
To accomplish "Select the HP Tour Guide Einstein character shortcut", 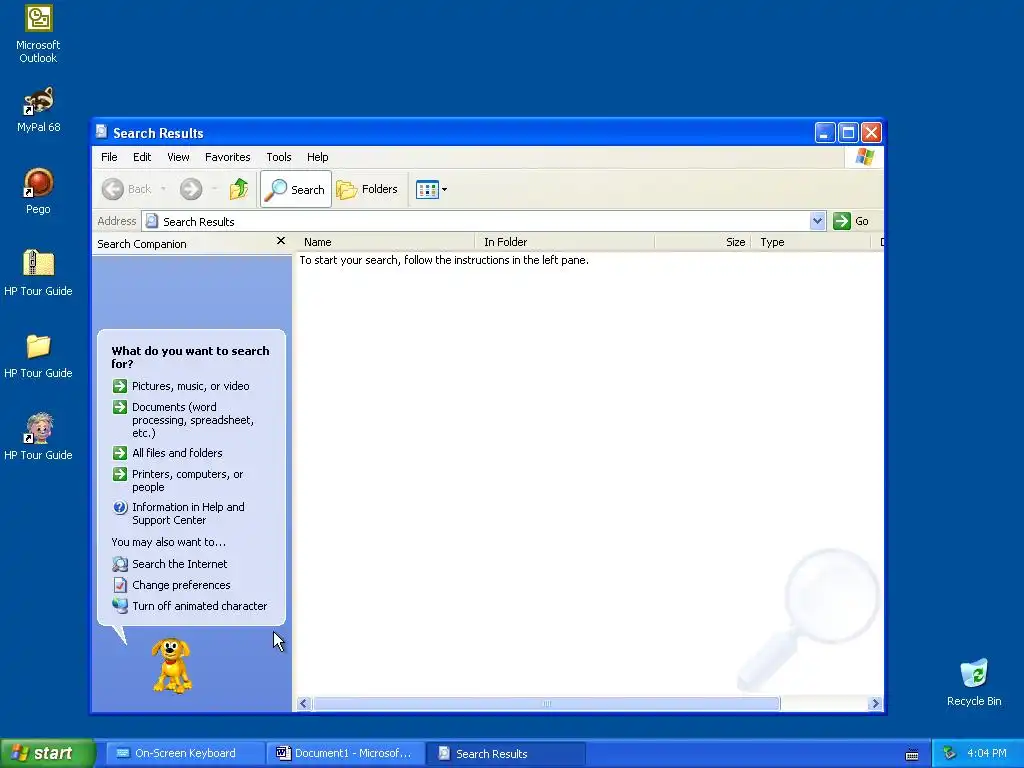I will coord(38,437).
